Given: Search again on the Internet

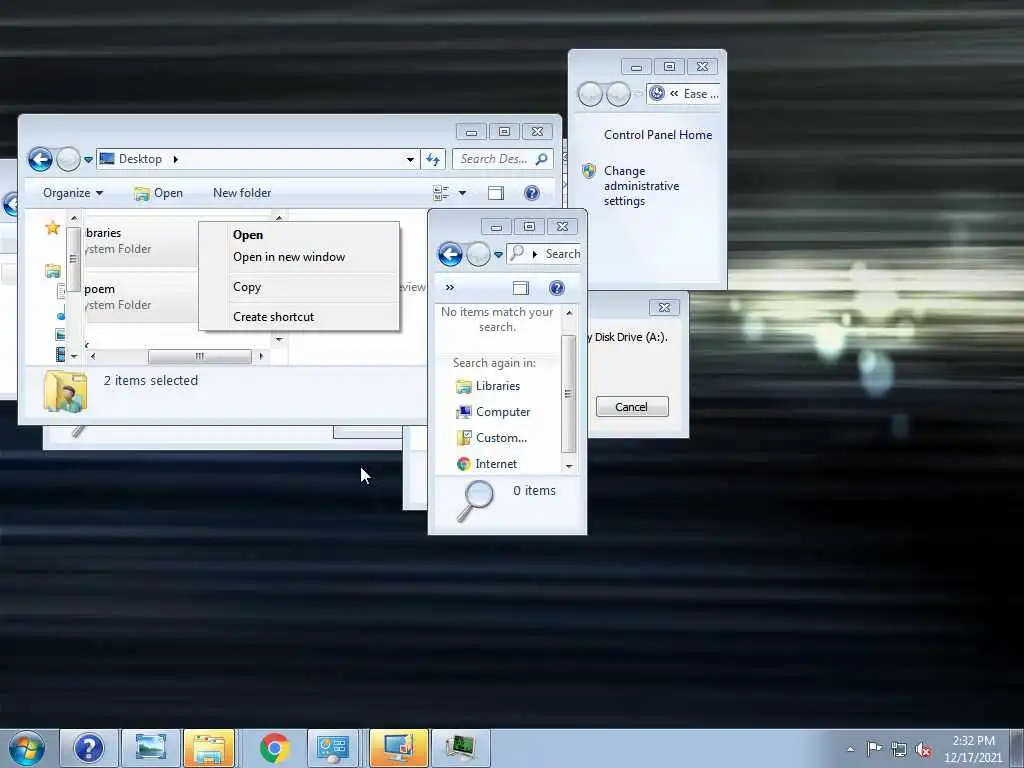Looking at the screenshot, I should [x=487, y=464].
